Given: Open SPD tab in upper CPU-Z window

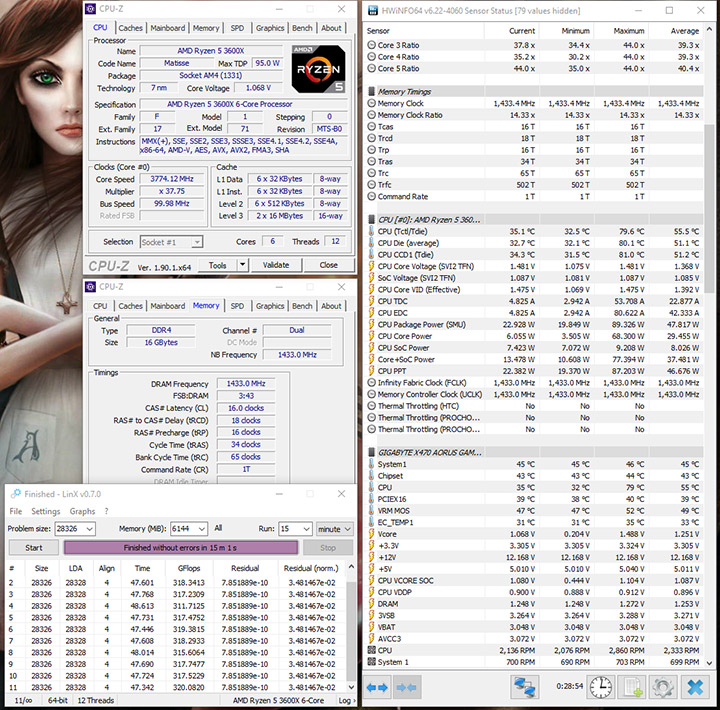Looking at the screenshot, I should point(237,28).
